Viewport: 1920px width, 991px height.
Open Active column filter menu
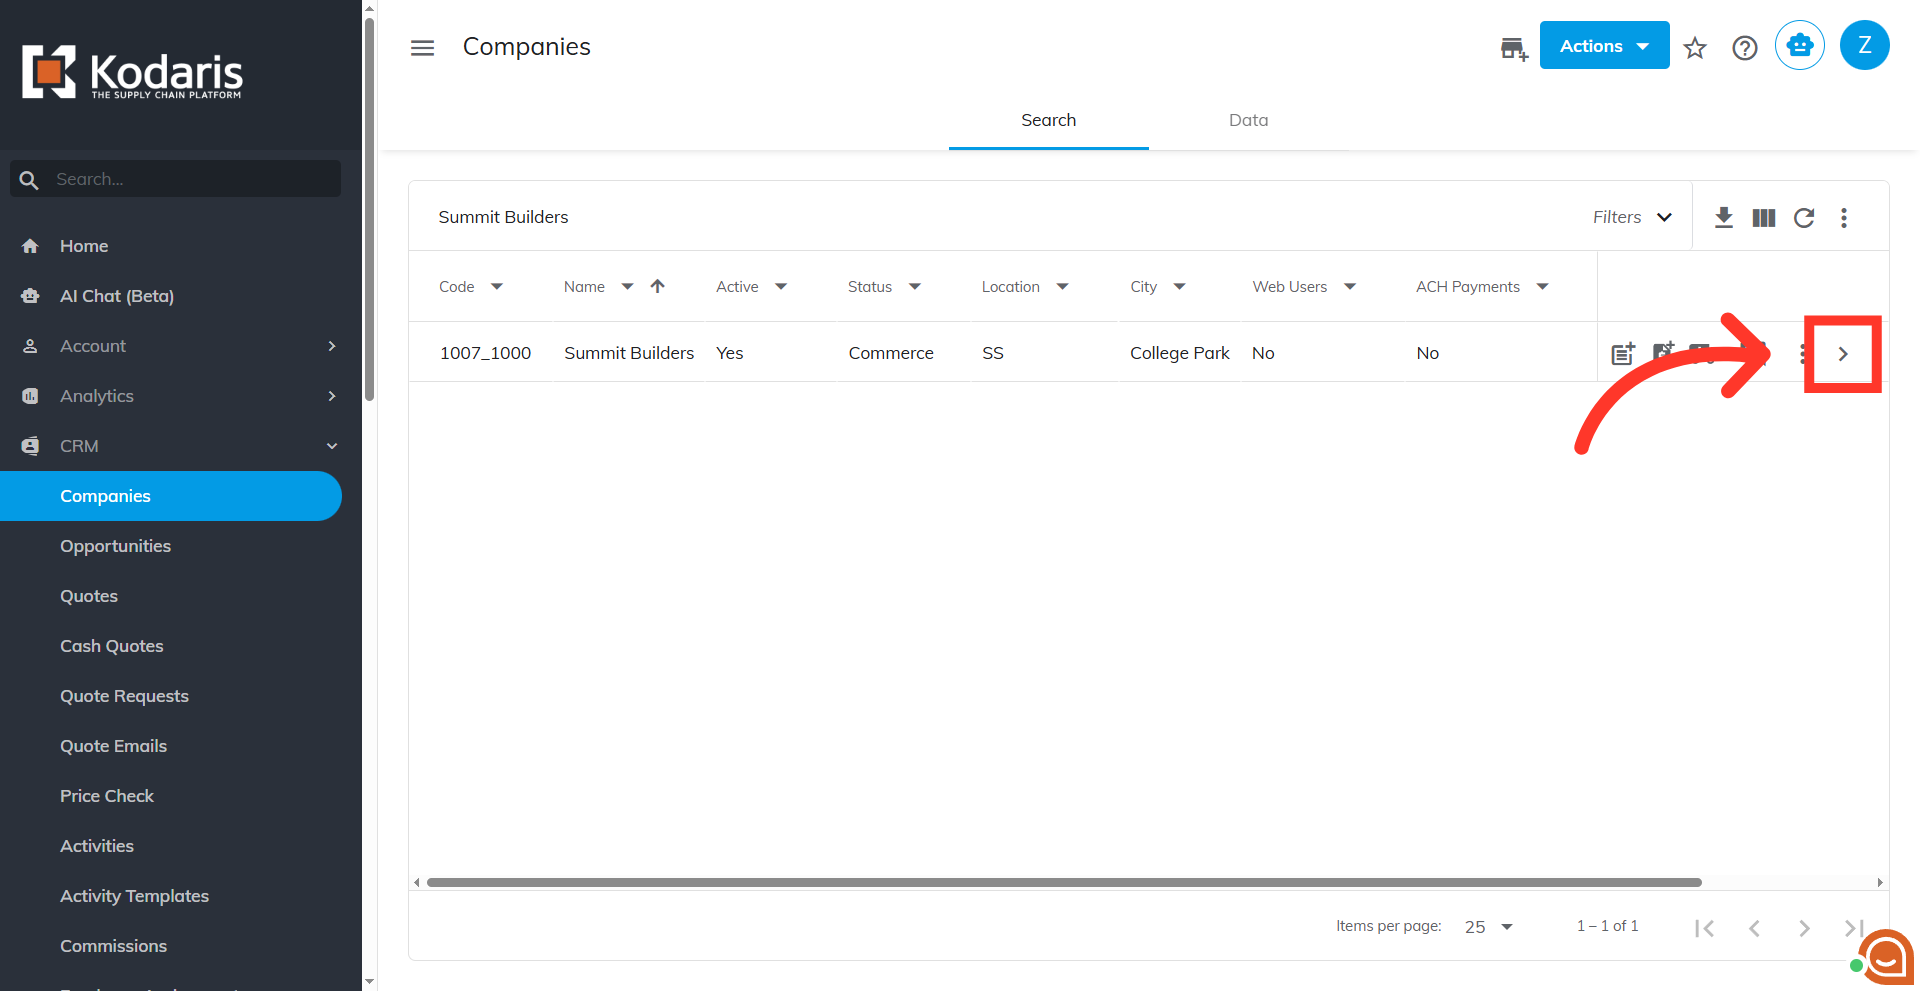pos(781,287)
